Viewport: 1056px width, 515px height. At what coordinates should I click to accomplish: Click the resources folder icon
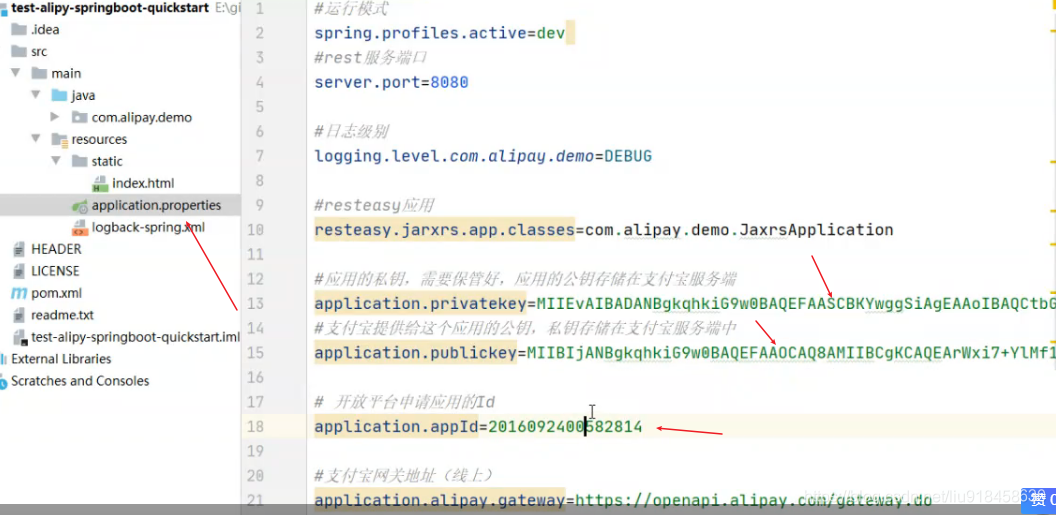[x=59, y=139]
